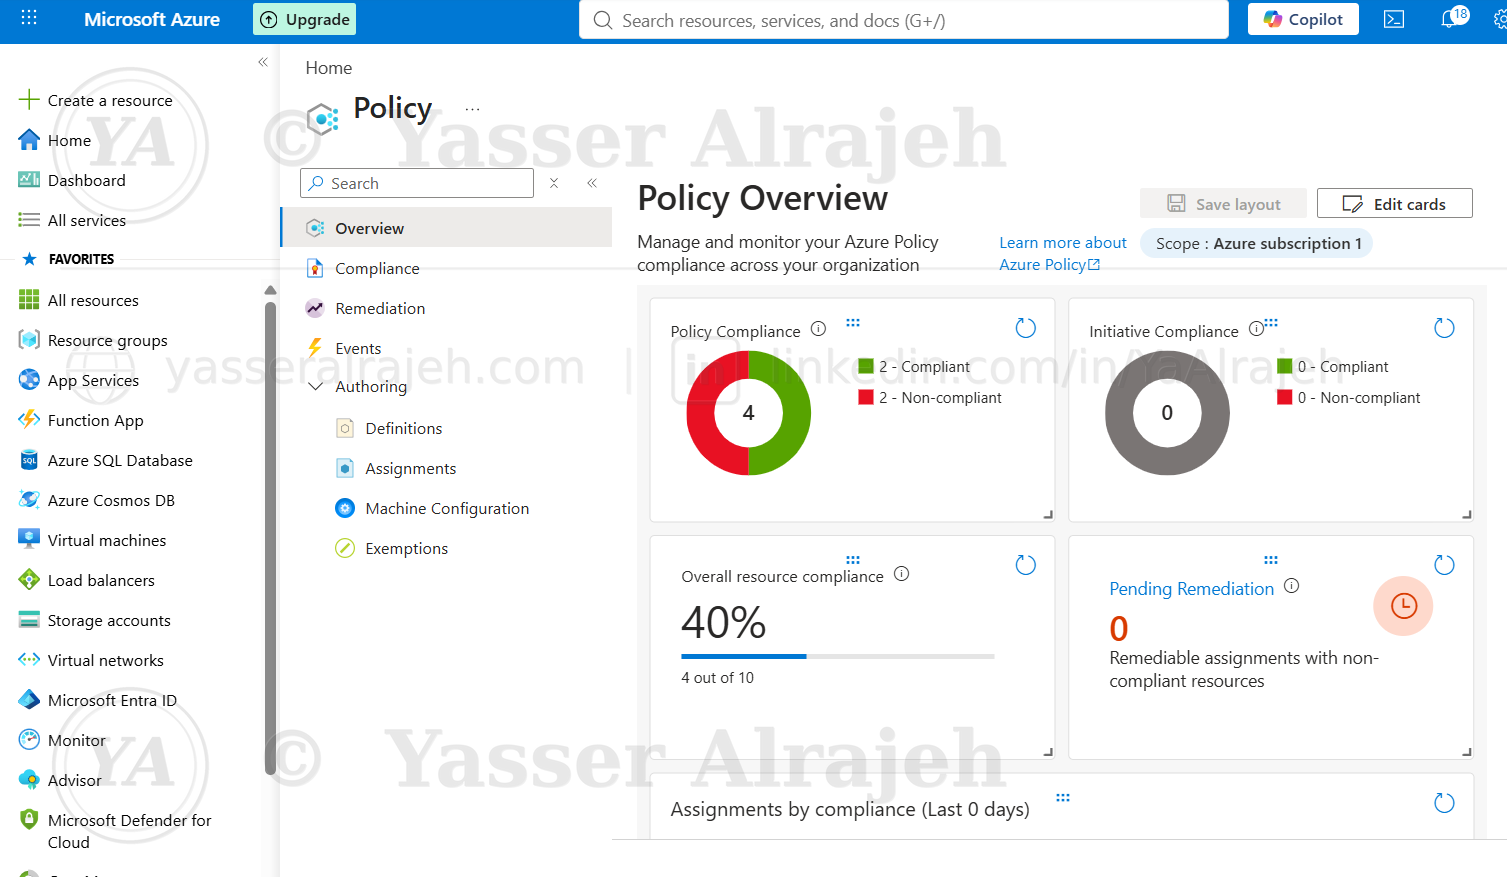Click the Pending Remediation clock icon
Image resolution: width=1507 pixels, height=877 pixels.
[x=1403, y=606]
